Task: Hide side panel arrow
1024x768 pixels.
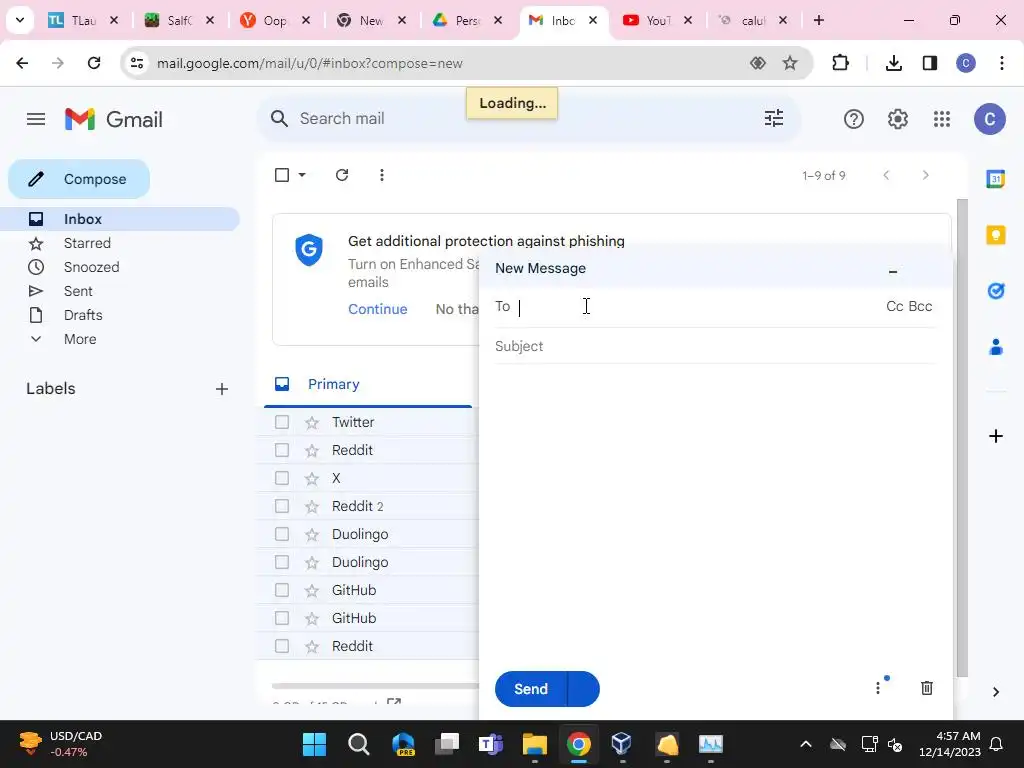Action: click(995, 692)
